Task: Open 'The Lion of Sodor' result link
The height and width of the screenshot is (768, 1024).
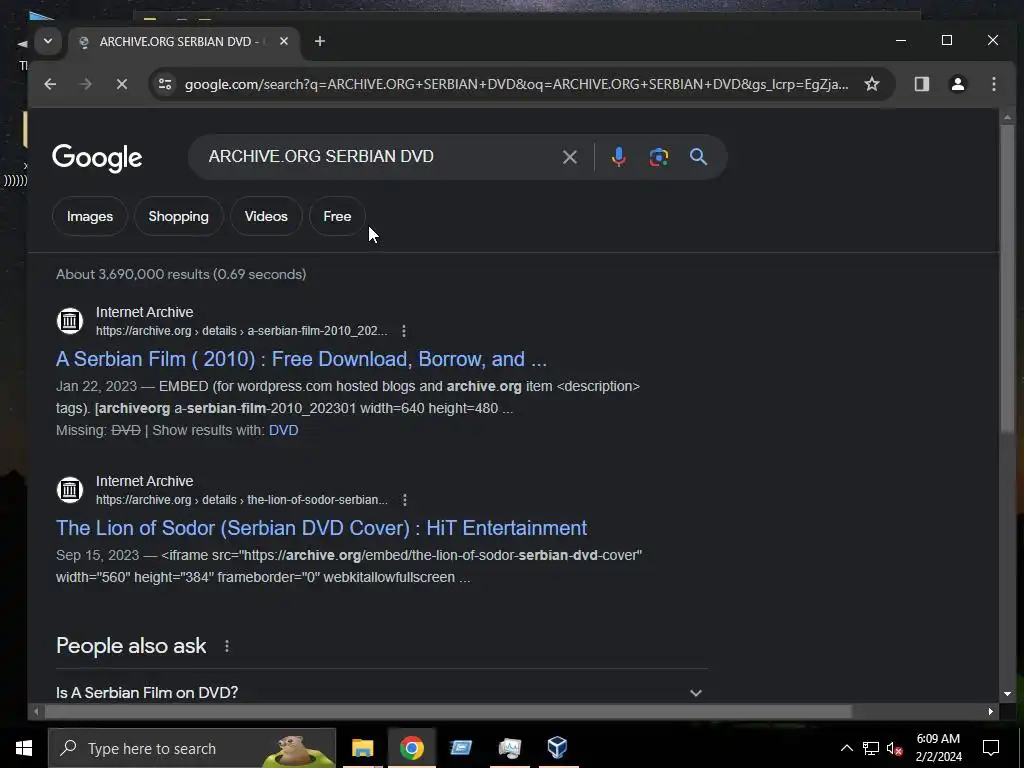Action: (x=321, y=528)
